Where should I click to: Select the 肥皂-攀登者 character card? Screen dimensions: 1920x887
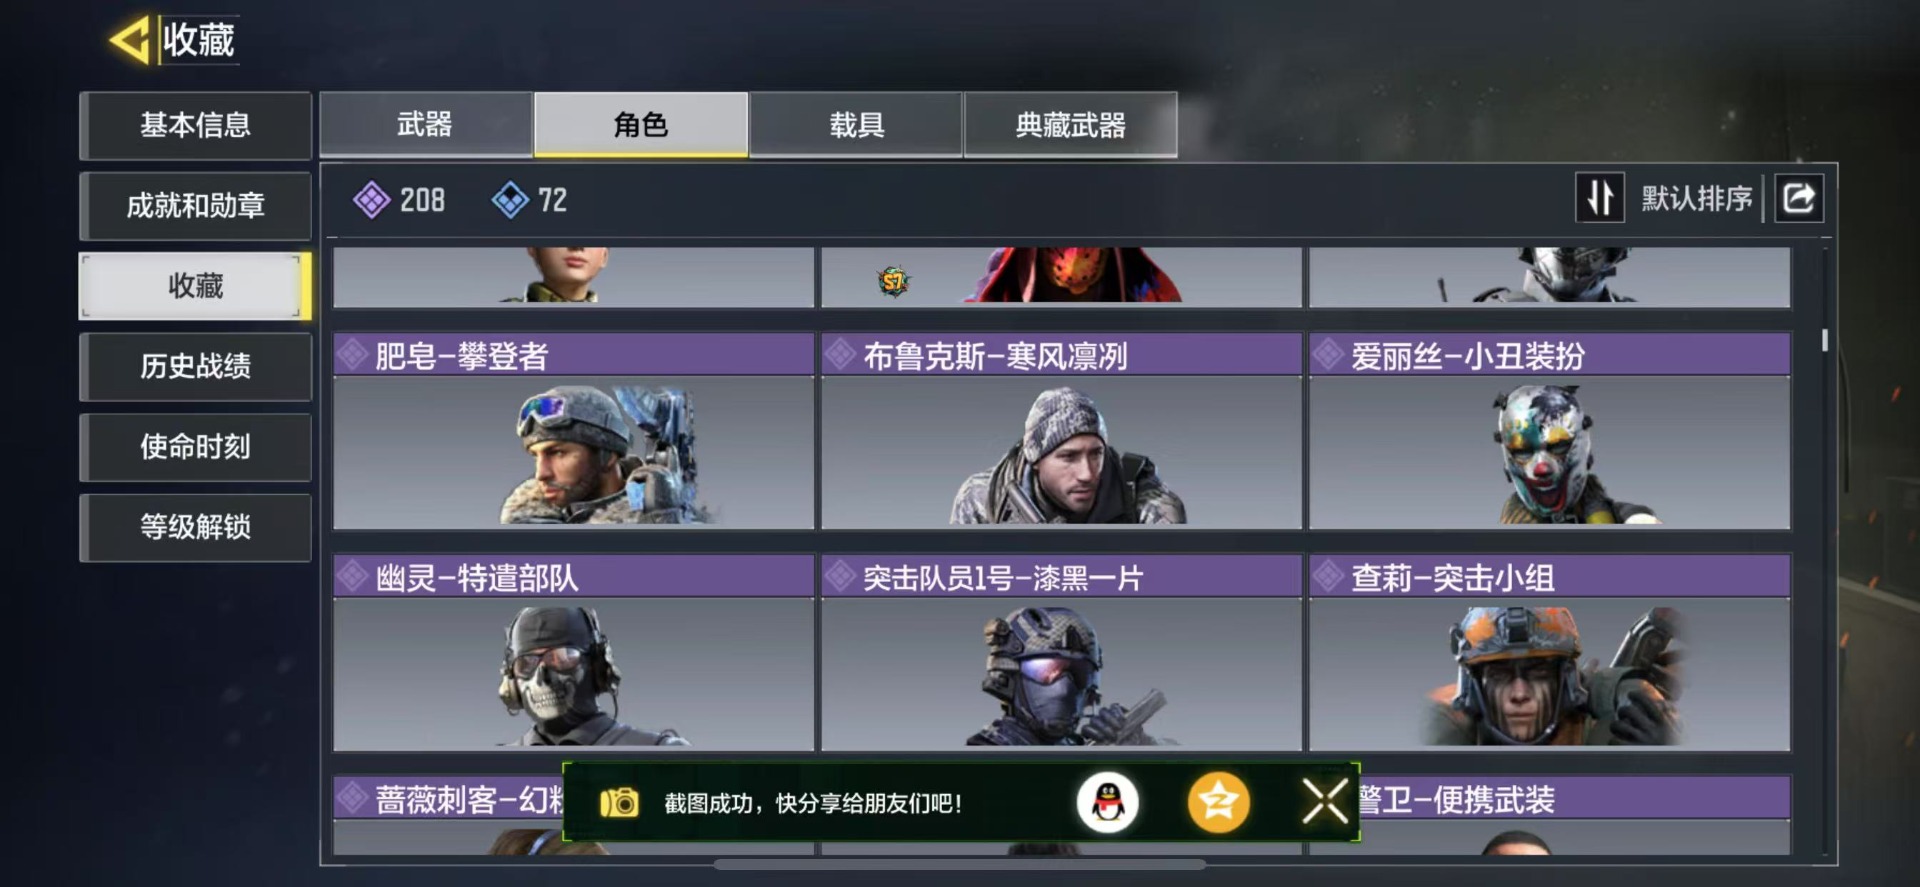574,431
